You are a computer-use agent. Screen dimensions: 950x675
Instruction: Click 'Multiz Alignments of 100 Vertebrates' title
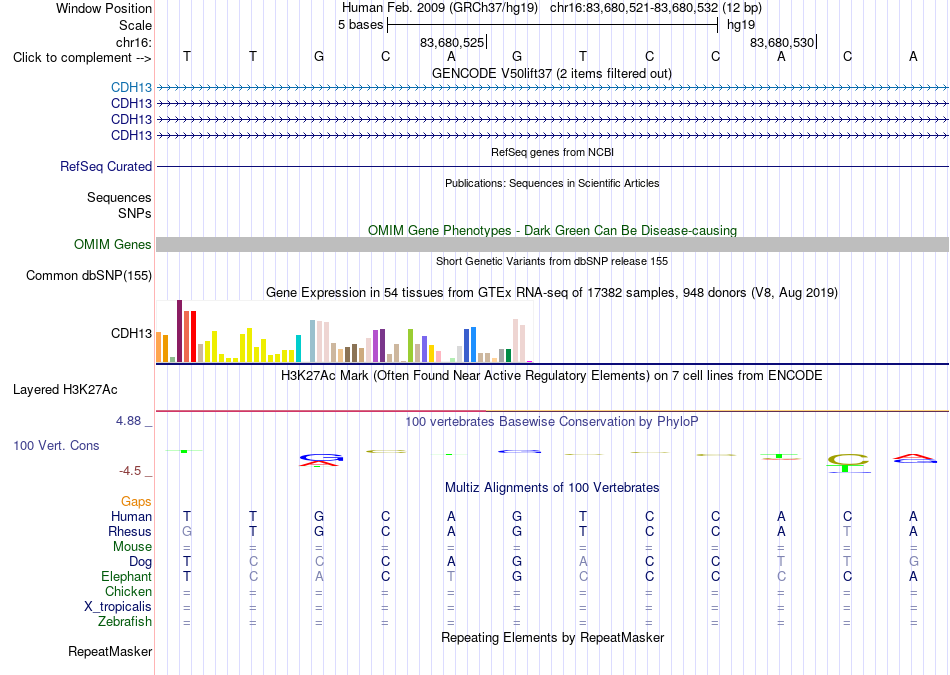pyautogui.click(x=552, y=488)
